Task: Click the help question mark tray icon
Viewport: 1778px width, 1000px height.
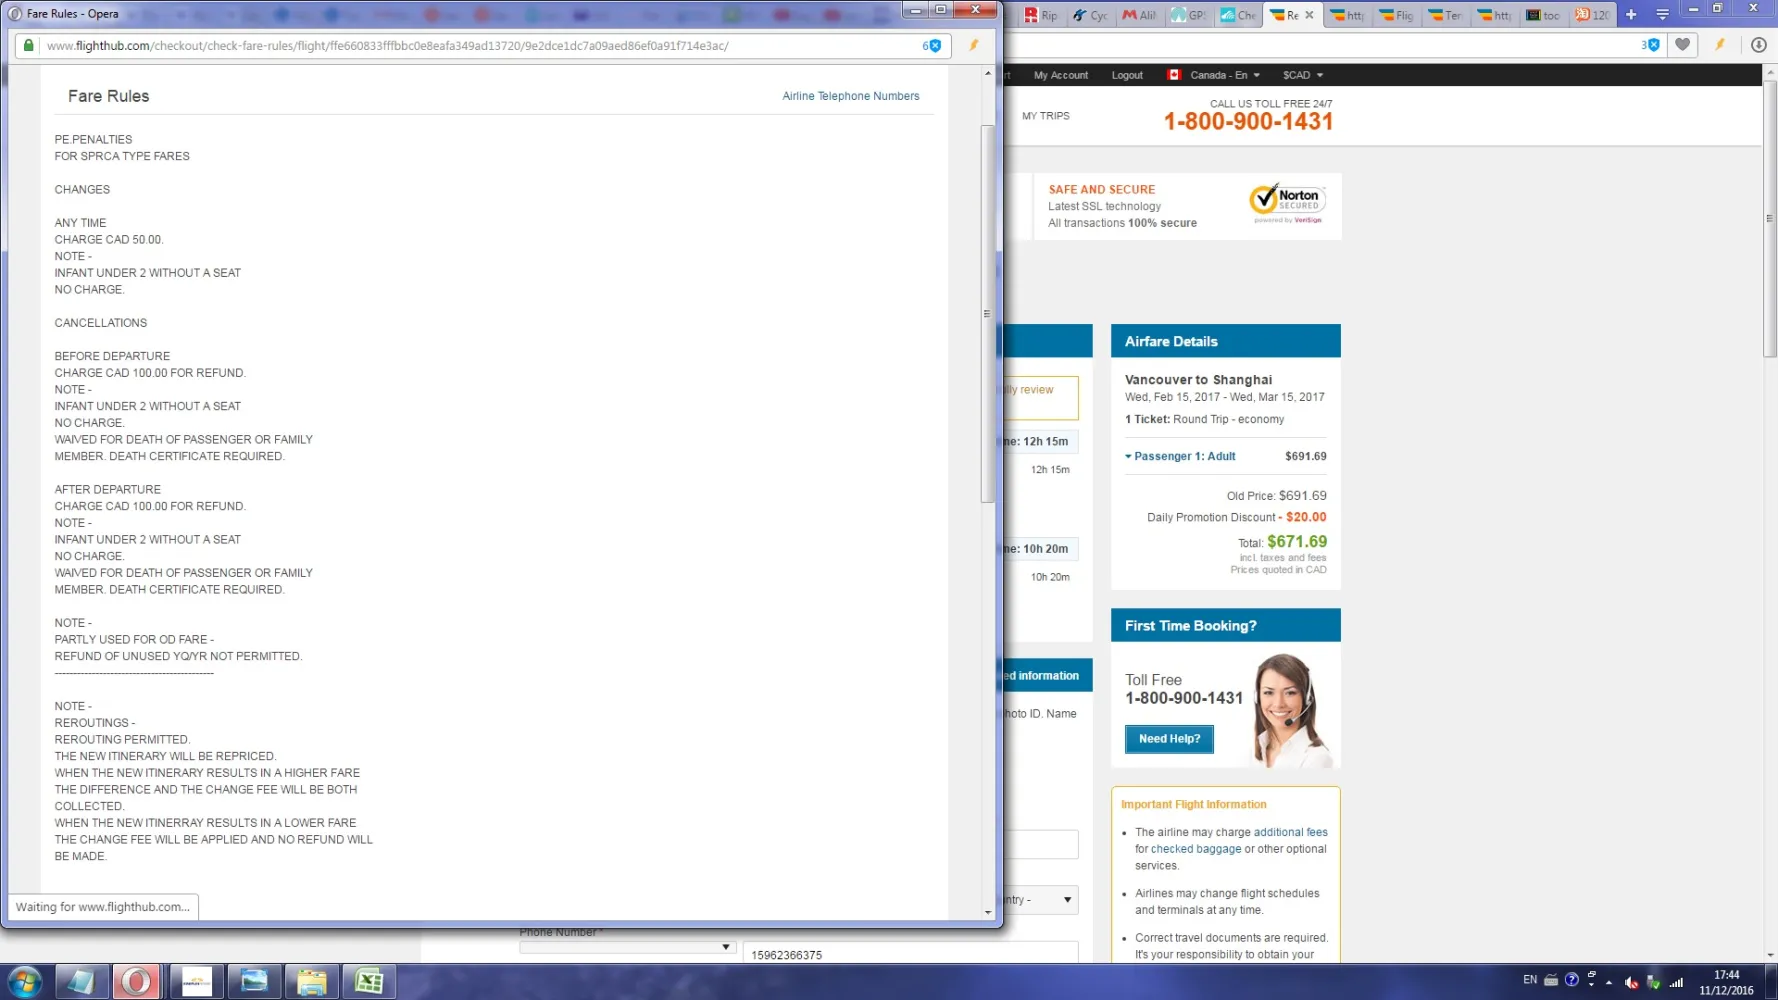Action: (1571, 980)
